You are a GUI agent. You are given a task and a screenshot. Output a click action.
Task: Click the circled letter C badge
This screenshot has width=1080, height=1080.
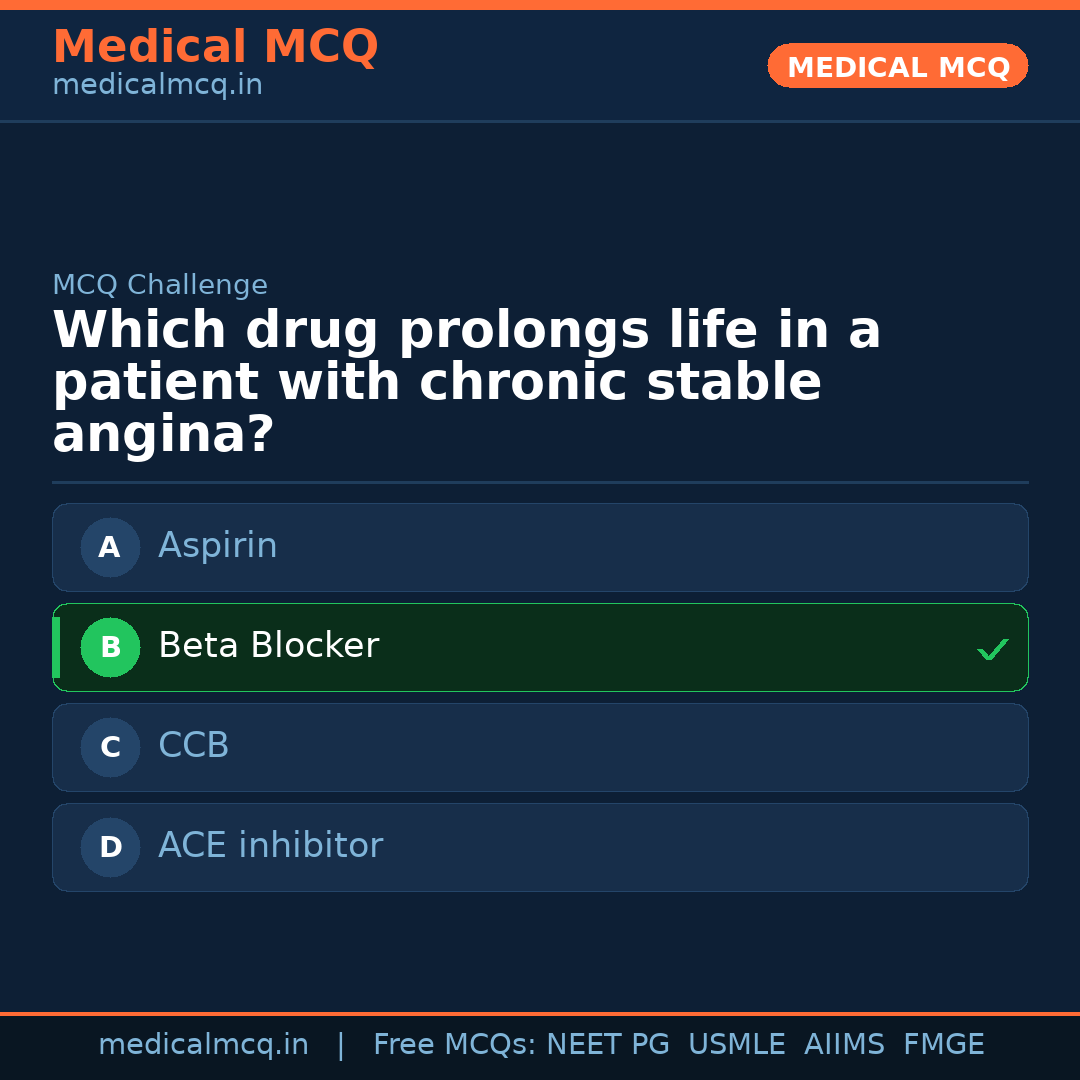(x=110, y=747)
